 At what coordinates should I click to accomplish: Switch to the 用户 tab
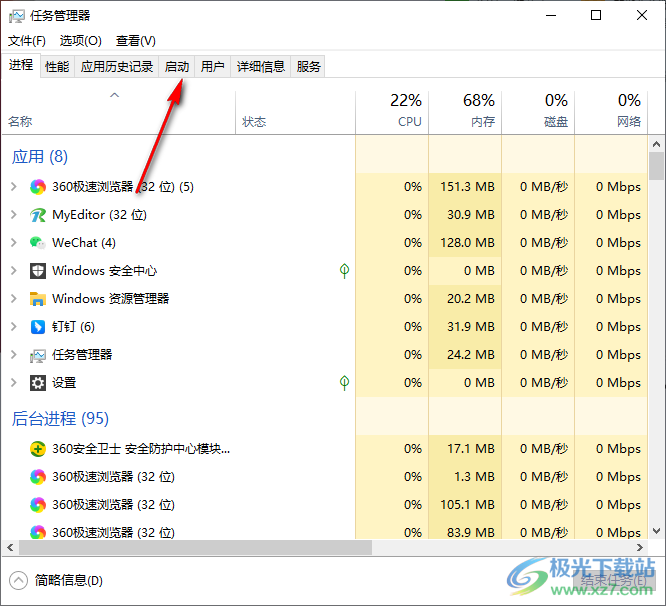coord(212,66)
